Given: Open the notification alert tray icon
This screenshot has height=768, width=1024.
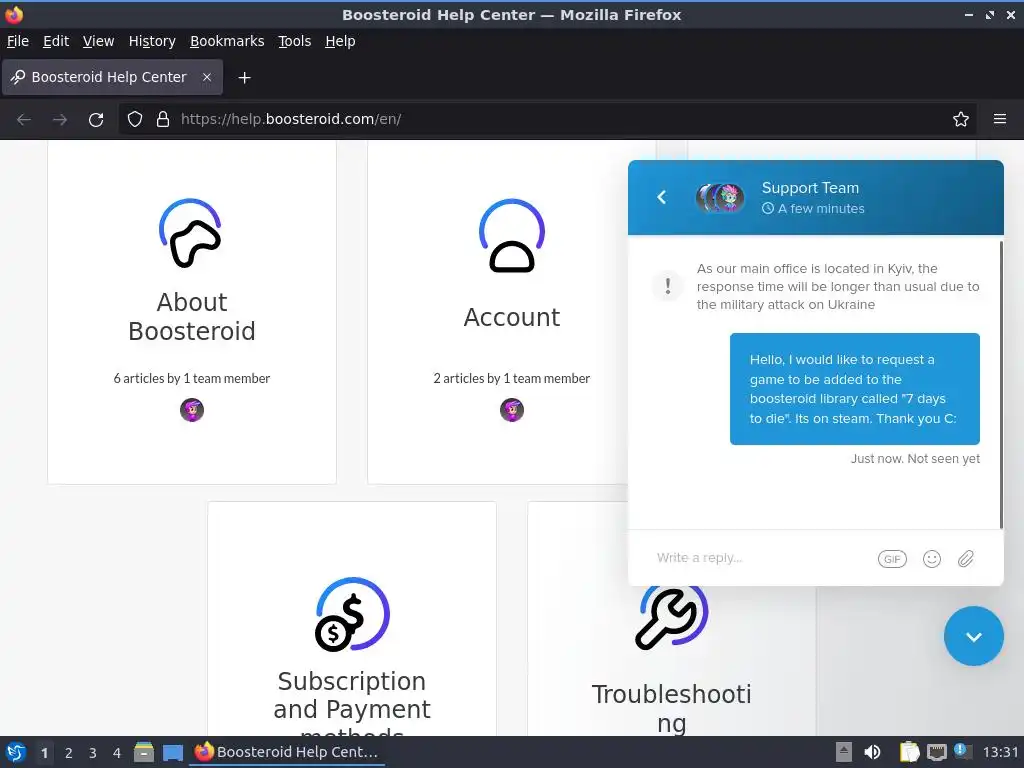Looking at the screenshot, I should (963, 751).
